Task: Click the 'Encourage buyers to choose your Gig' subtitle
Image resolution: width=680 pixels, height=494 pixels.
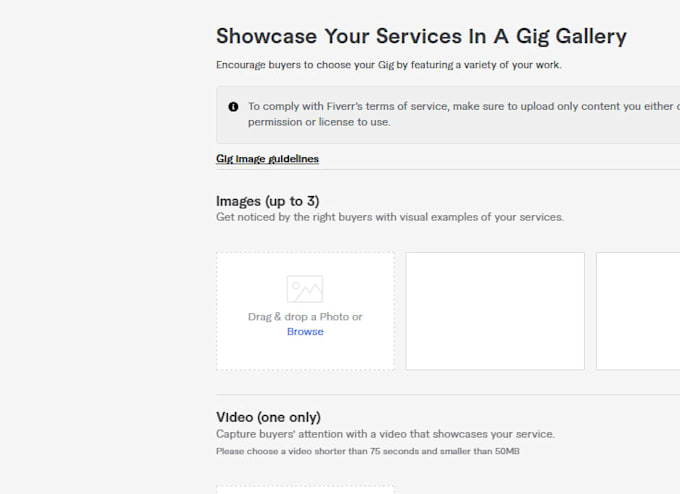Action: [389, 65]
